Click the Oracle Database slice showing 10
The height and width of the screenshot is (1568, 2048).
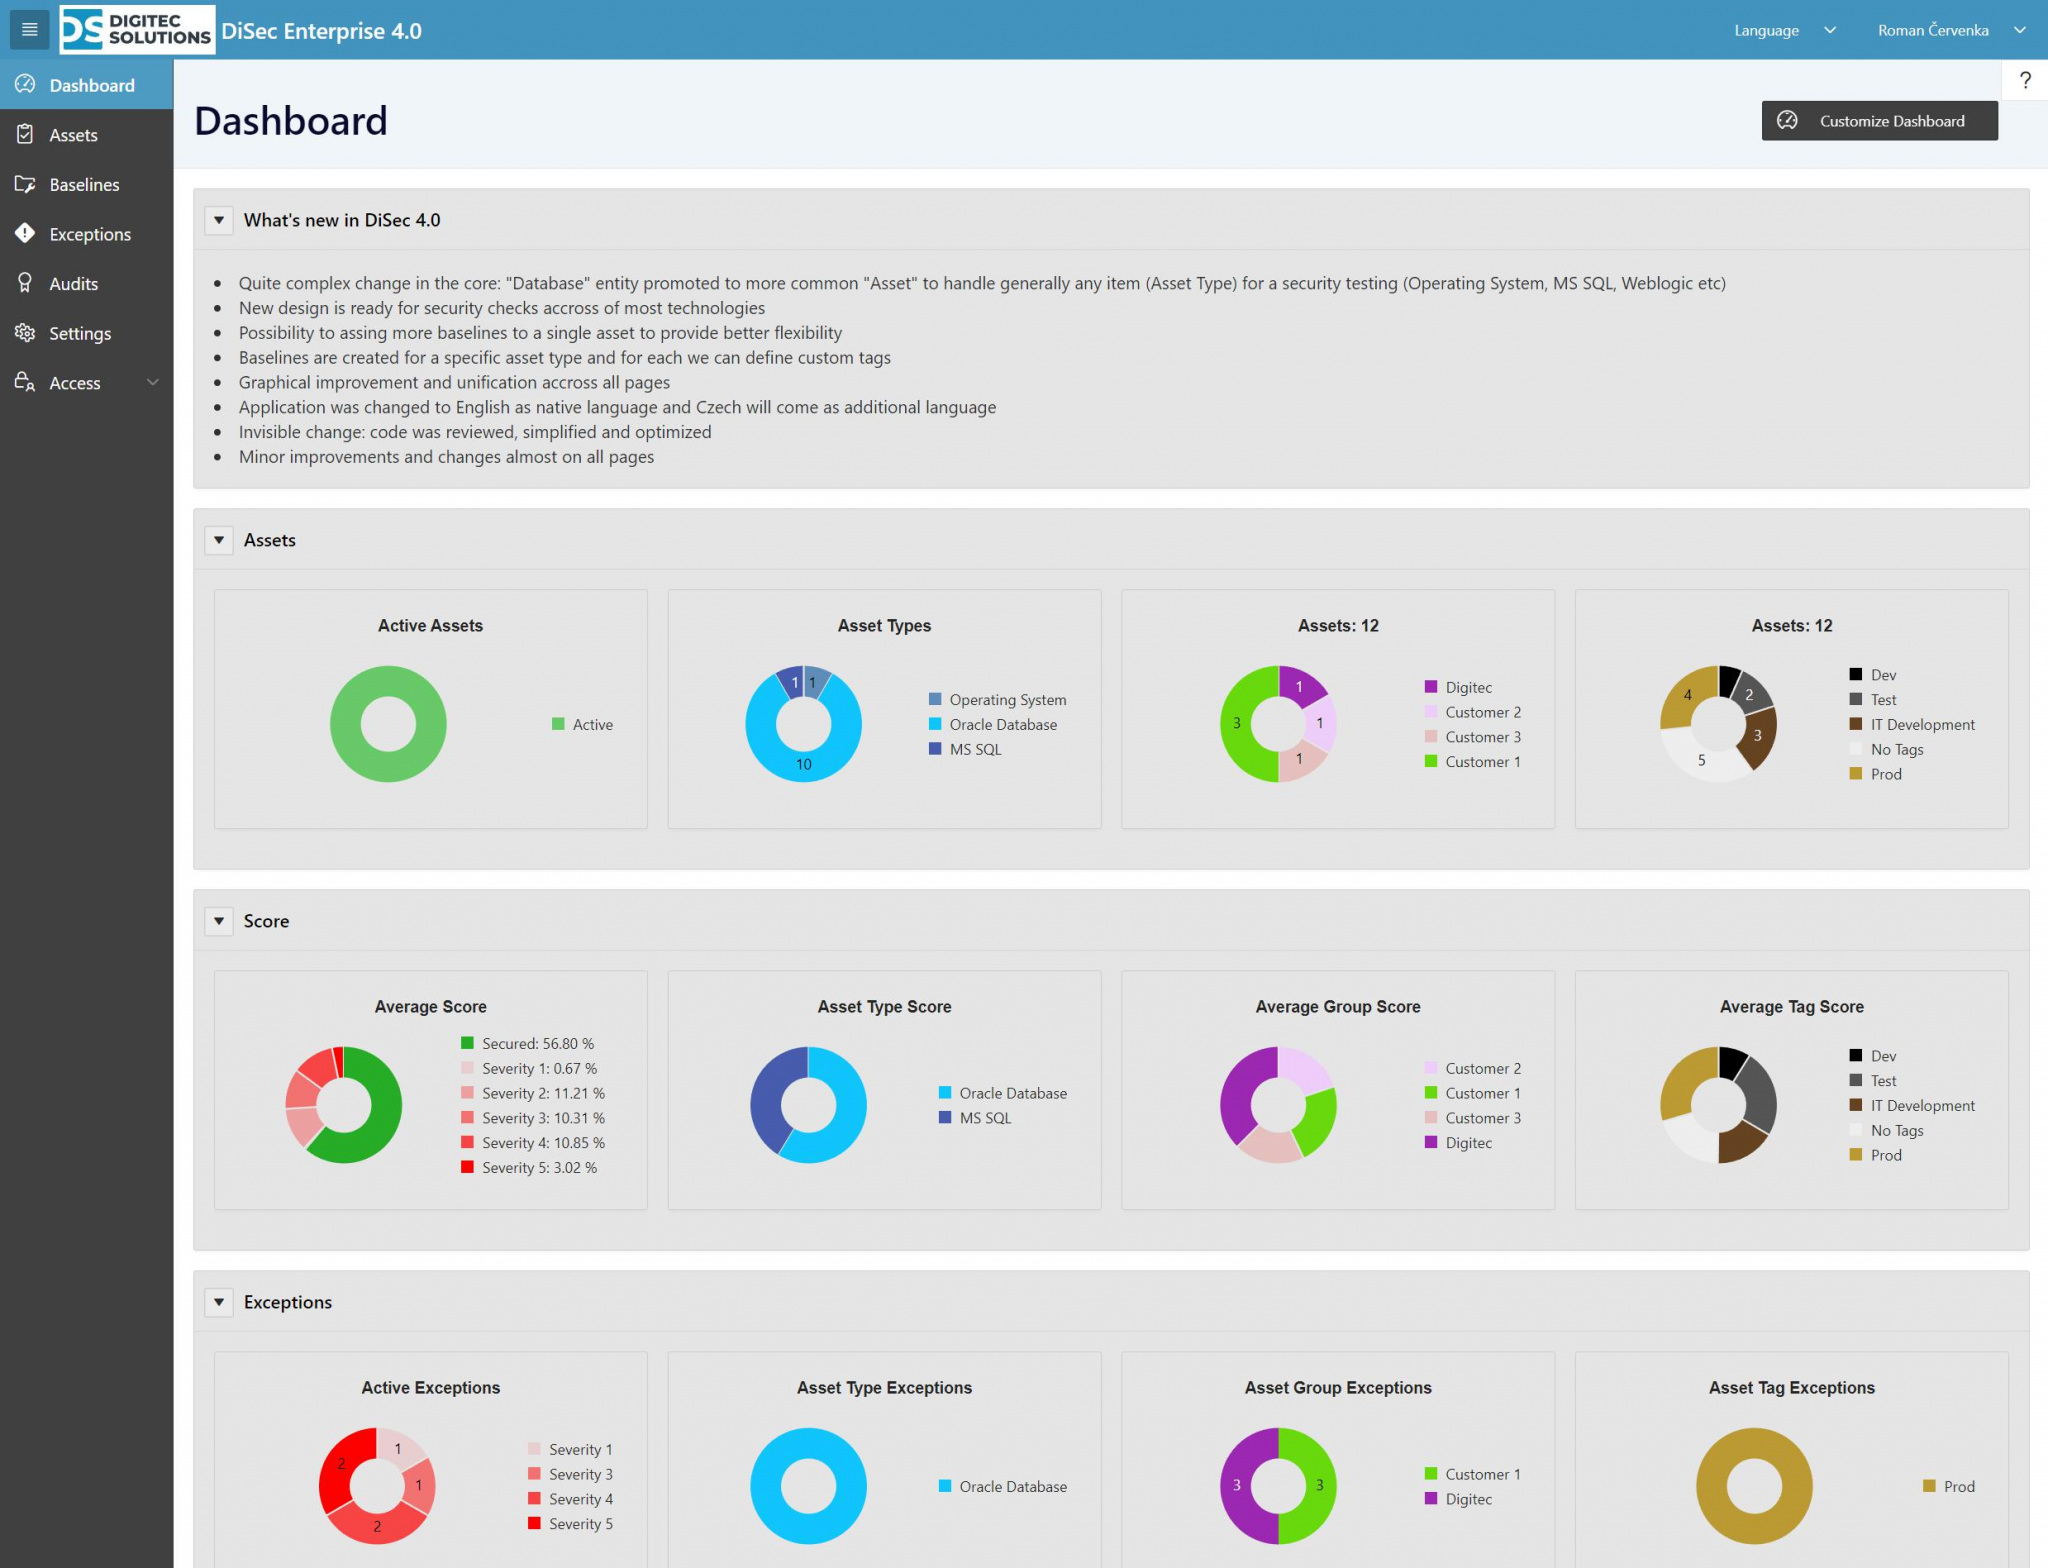point(803,764)
